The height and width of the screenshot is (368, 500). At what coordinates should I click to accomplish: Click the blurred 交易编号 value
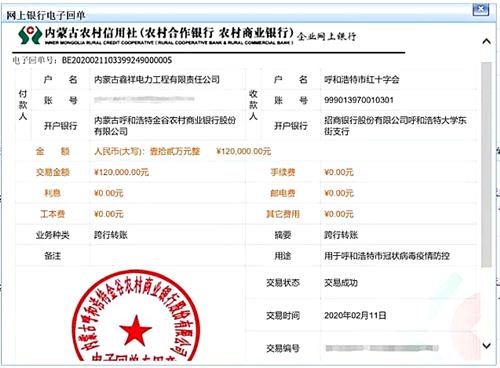pyautogui.click(x=382, y=348)
